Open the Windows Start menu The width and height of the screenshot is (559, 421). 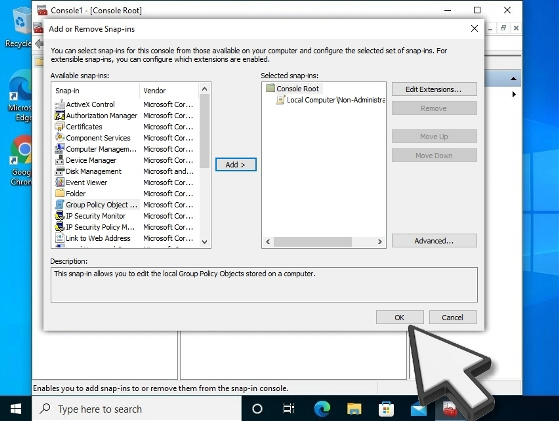tap(16, 409)
